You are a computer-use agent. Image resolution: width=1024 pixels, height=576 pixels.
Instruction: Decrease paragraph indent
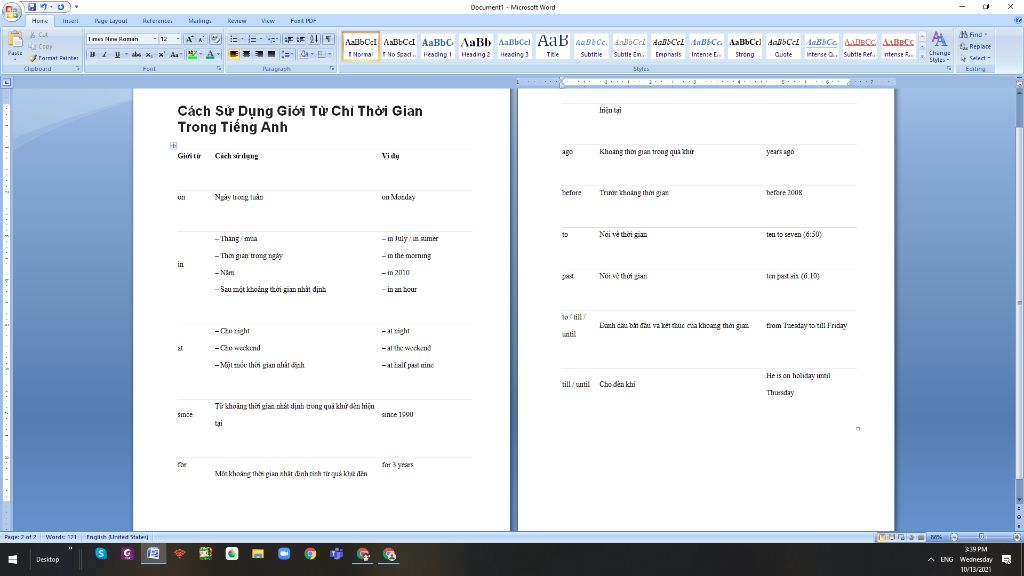288,39
